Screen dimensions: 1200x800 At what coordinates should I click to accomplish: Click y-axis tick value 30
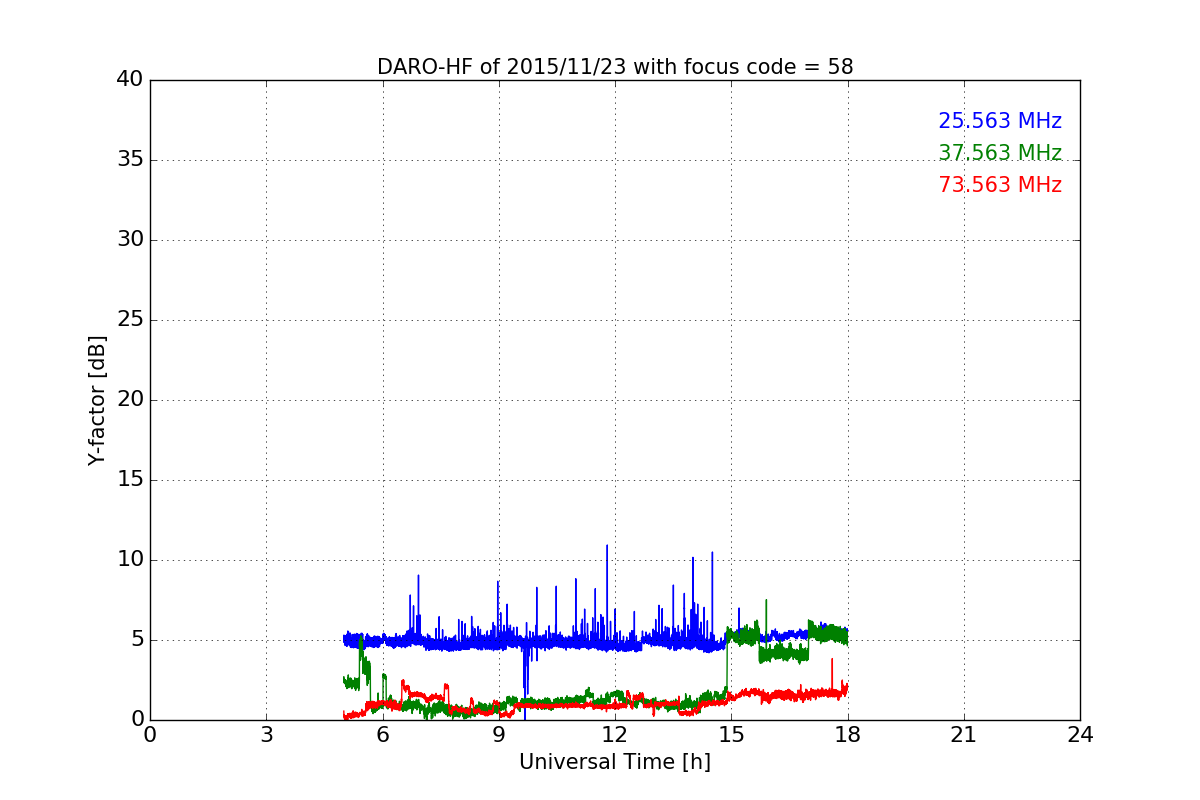pos(130,240)
